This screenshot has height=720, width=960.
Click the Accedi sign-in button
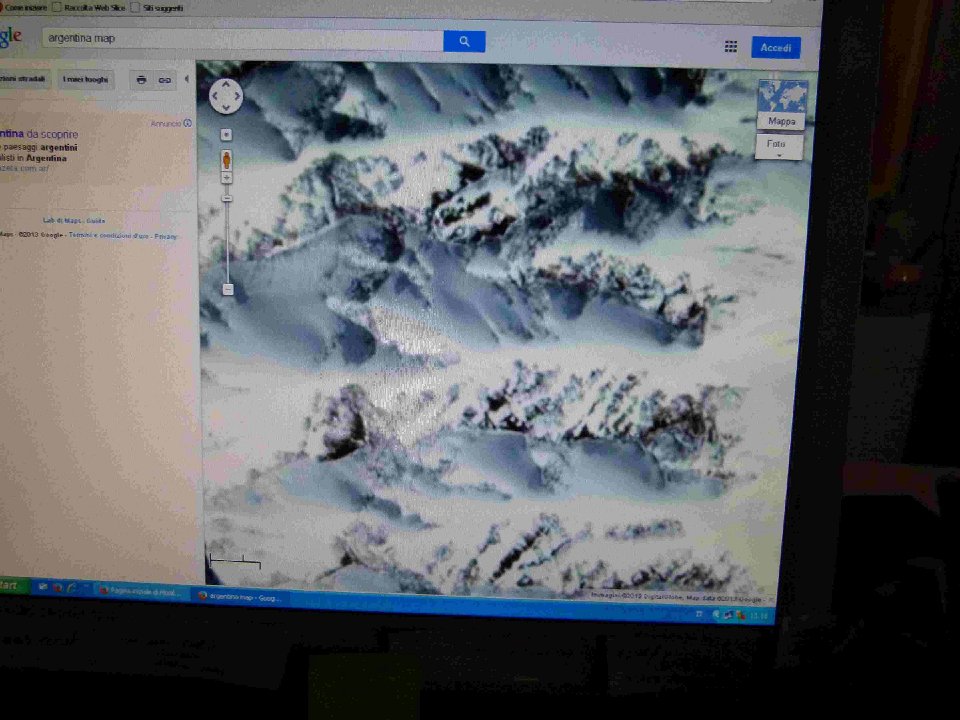point(776,48)
